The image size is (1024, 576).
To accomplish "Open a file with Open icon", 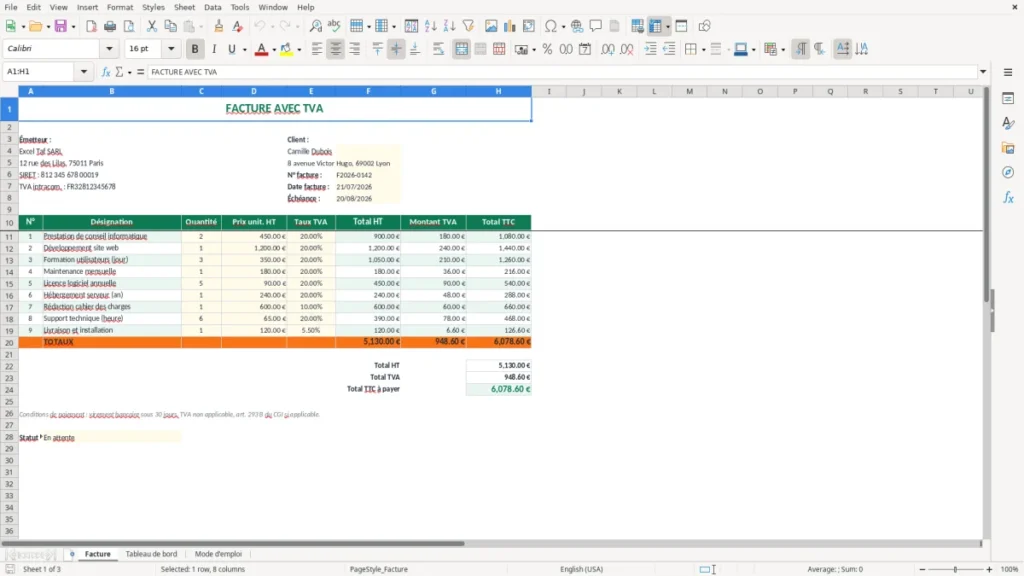I will point(35,26).
